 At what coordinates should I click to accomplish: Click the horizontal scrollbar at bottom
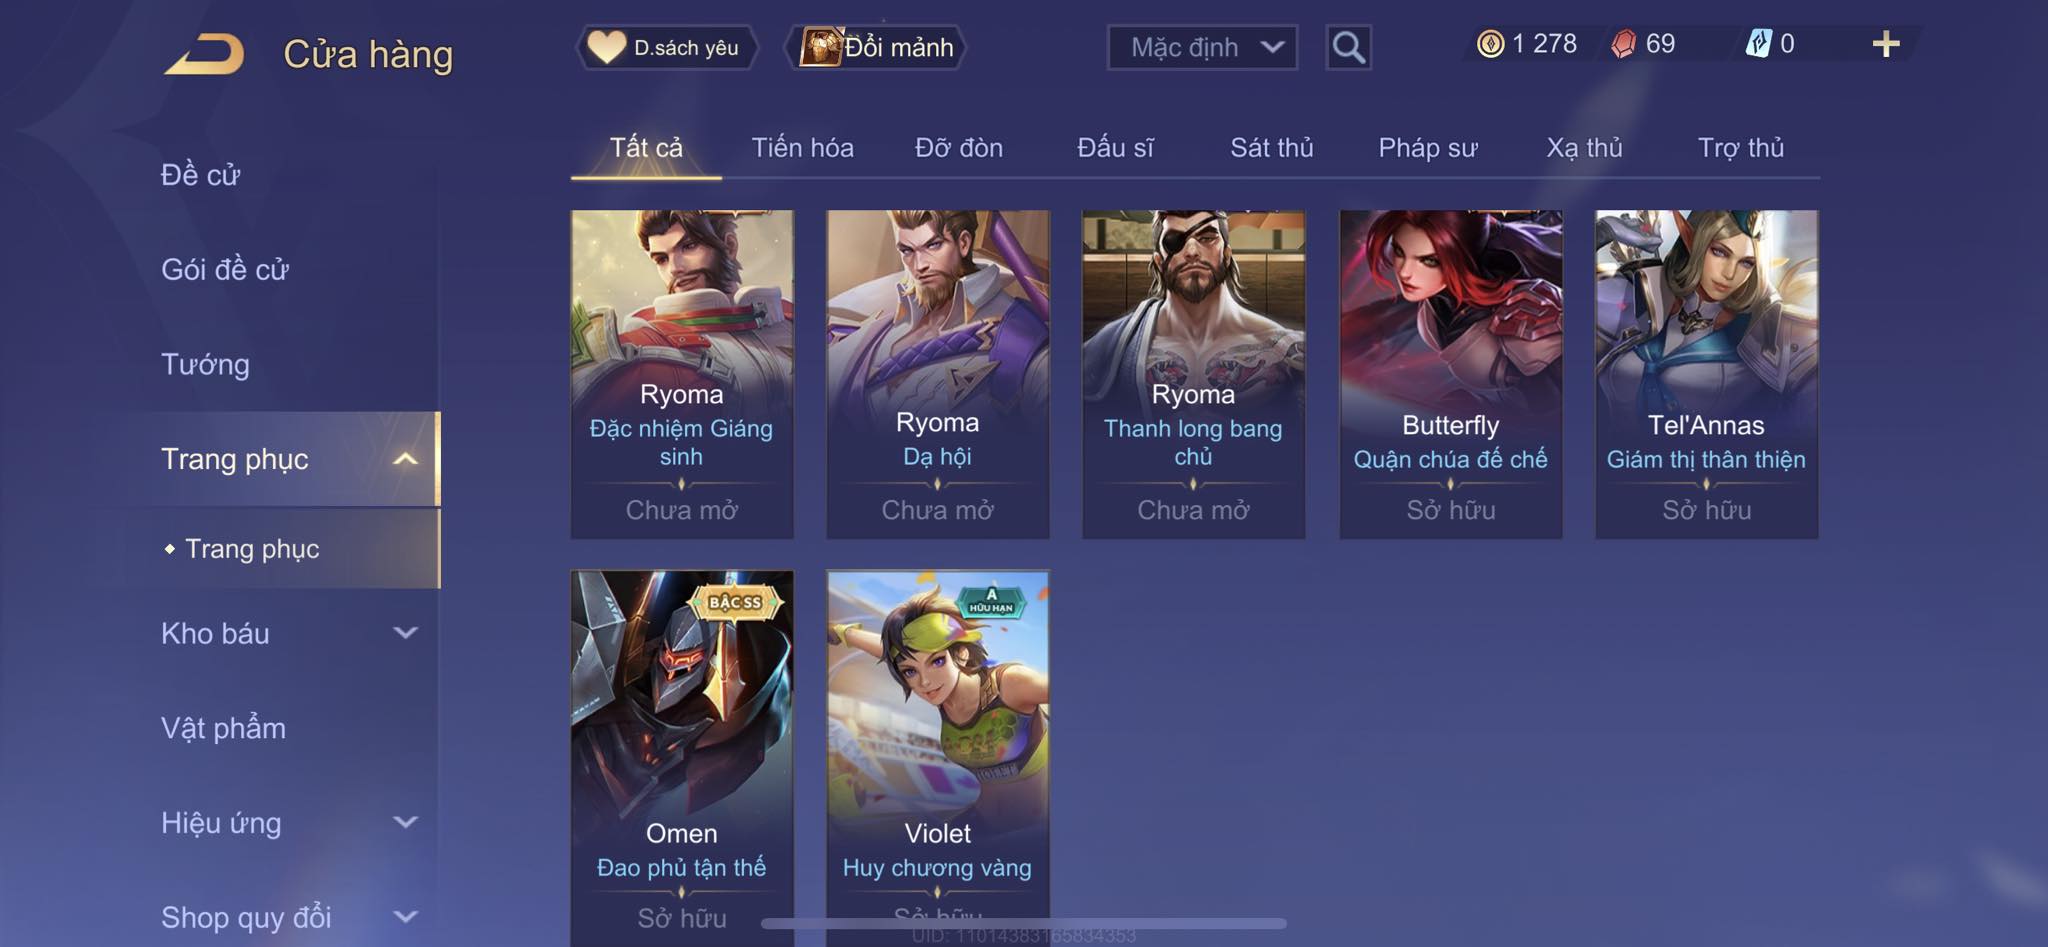[x=1023, y=923]
